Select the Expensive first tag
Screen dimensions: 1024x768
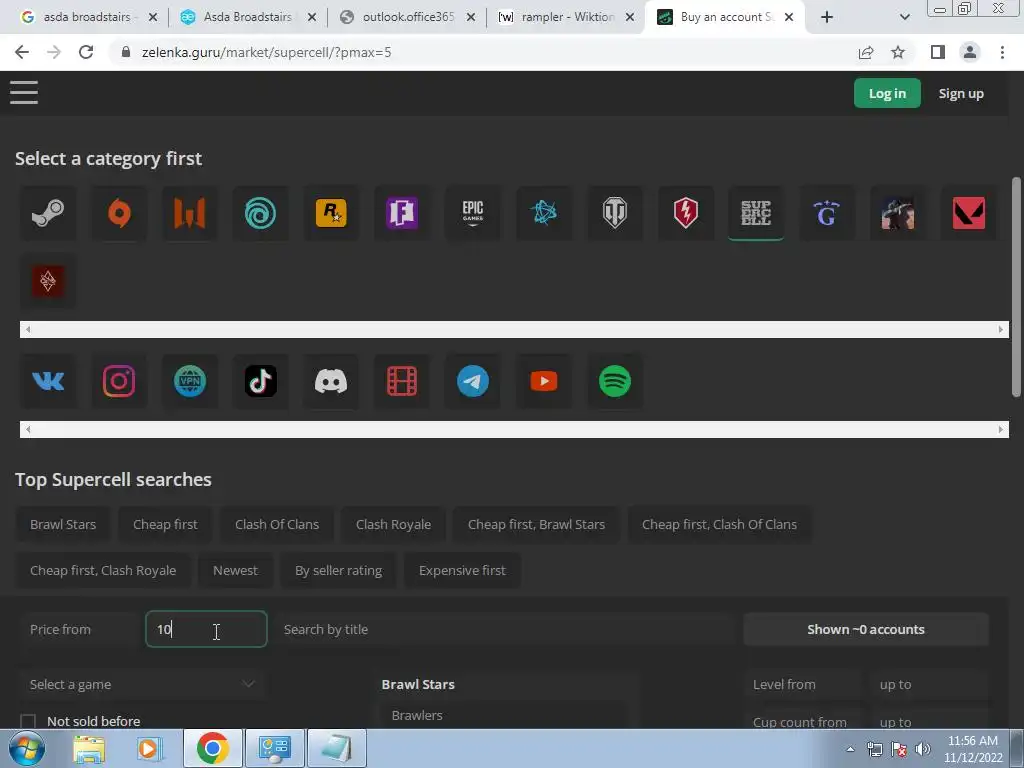[462, 570]
